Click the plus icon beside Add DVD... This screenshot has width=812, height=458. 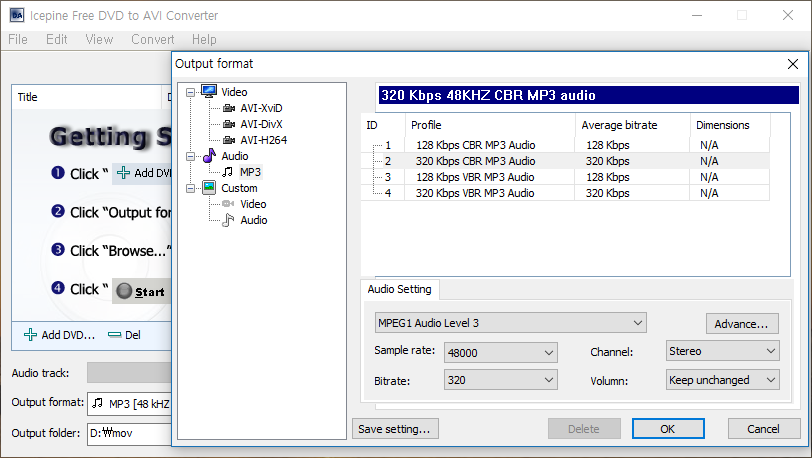click(x=31, y=335)
